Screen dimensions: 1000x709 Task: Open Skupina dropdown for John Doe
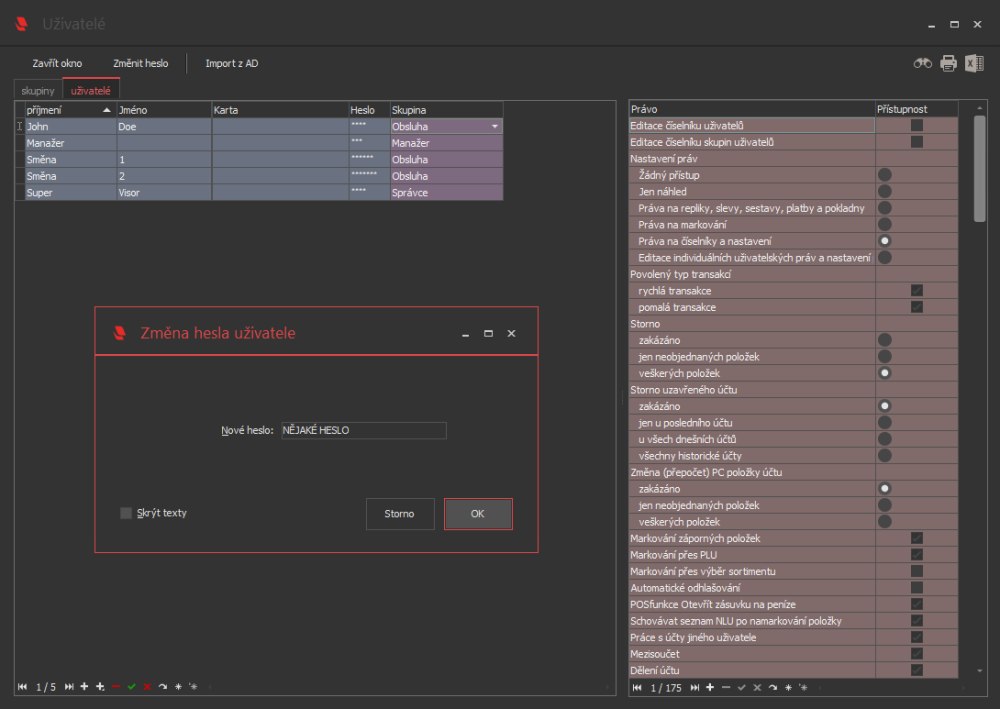click(495, 126)
